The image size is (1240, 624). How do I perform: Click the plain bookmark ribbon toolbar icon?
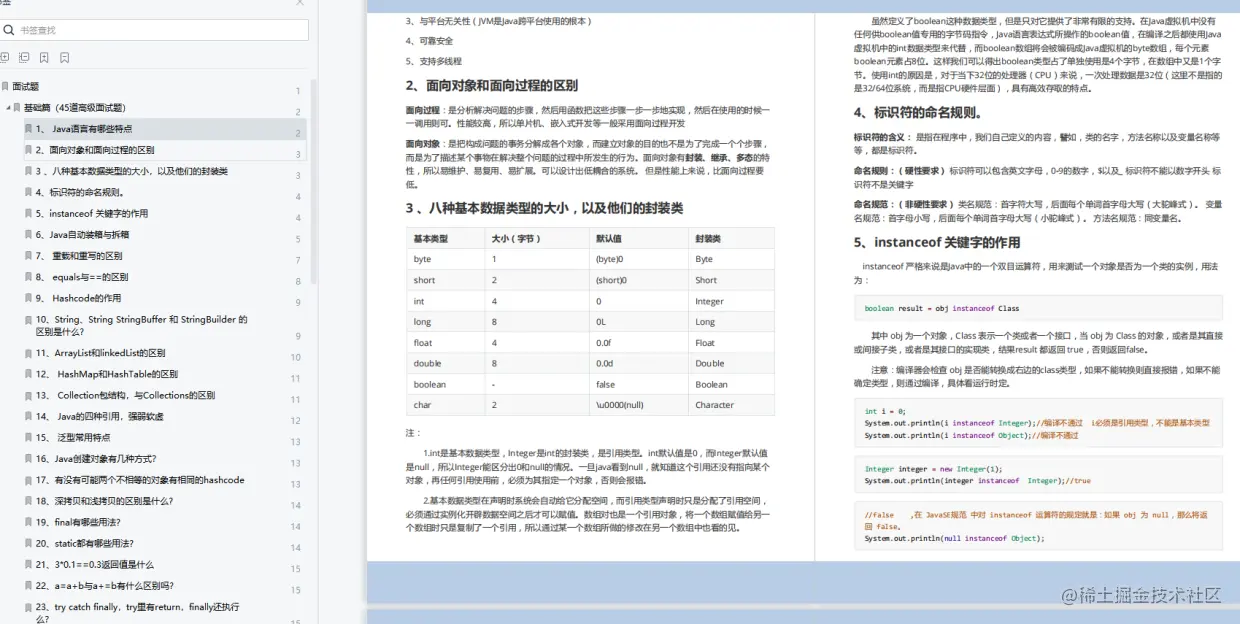(x=64, y=58)
